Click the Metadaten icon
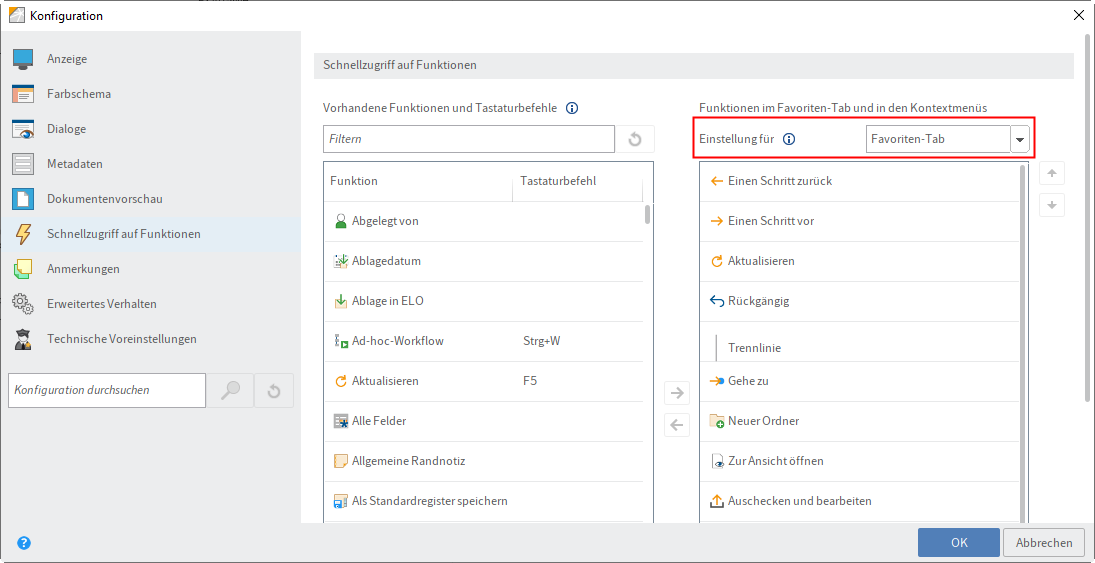This screenshot has height=563, width=1095. [23, 164]
